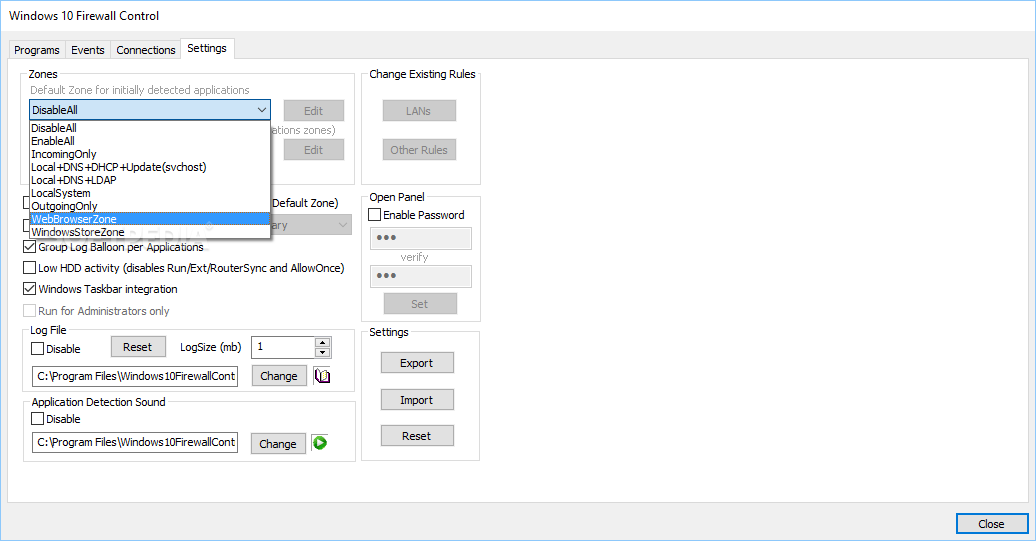Open the Connections tab
Screen dimensions: 1036x541
click(145, 50)
